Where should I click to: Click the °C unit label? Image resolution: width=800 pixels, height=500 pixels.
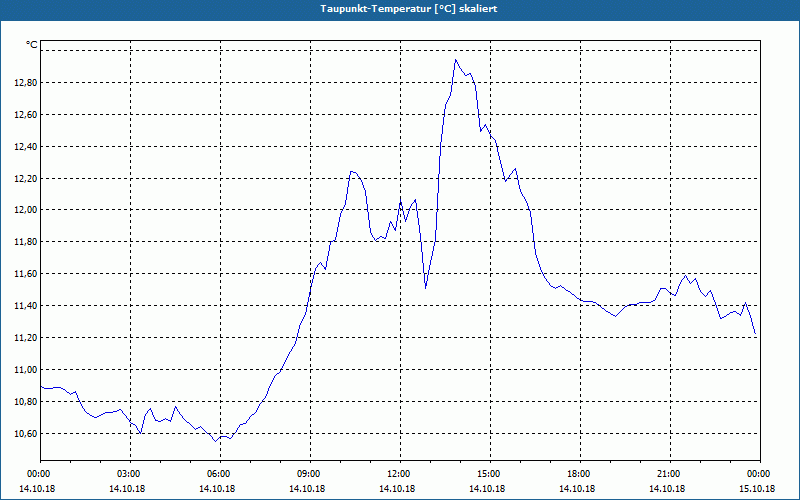(32, 45)
